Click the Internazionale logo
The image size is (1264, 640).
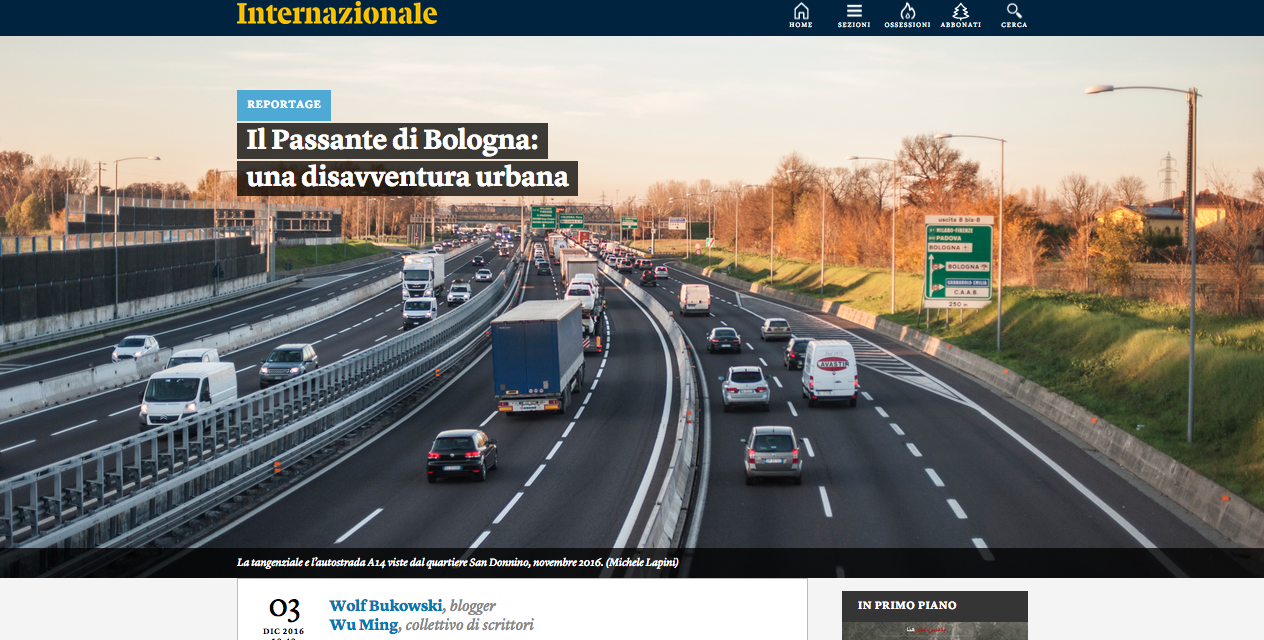point(337,14)
